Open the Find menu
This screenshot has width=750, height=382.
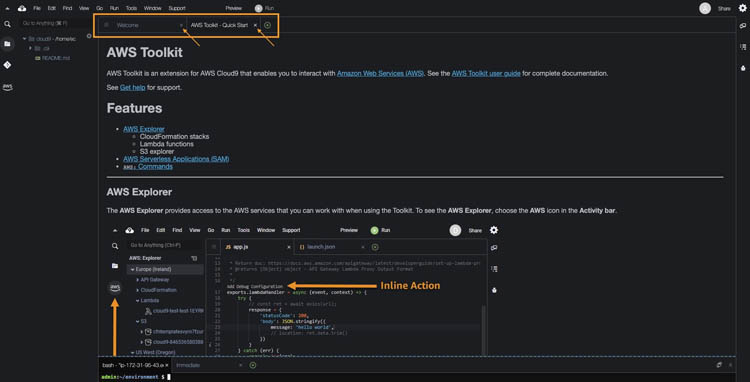pos(67,8)
